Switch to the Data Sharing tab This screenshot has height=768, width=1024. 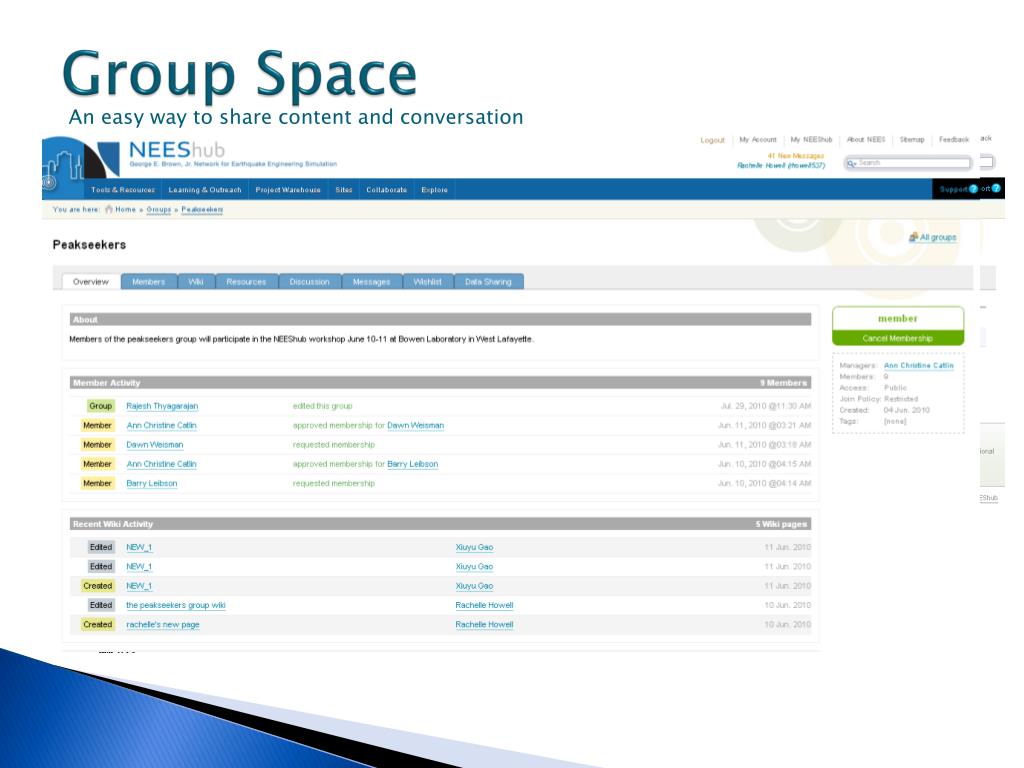pyautogui.click(x=488, y=281)
